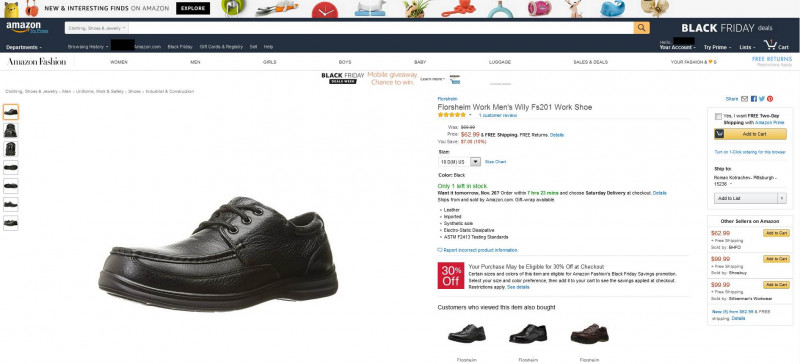
Task: Share product on Facebook
Action: (754, 99)
